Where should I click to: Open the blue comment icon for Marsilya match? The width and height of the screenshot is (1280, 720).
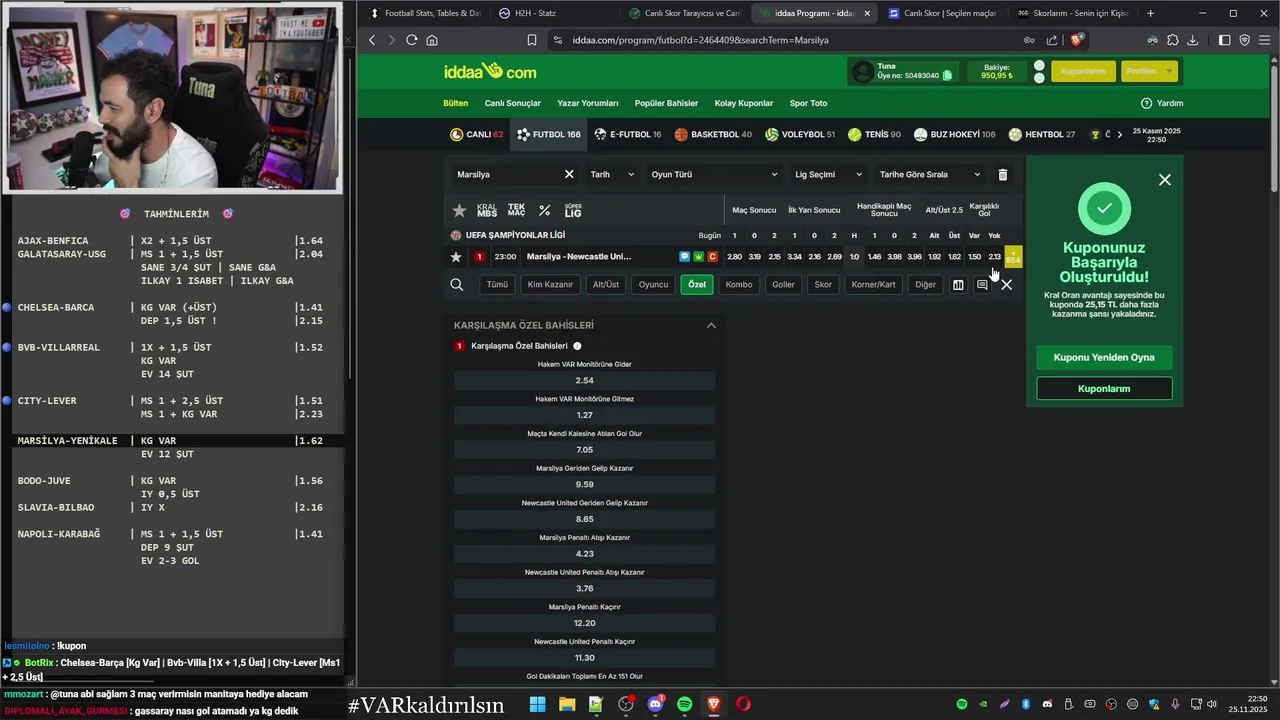point(685,257)
